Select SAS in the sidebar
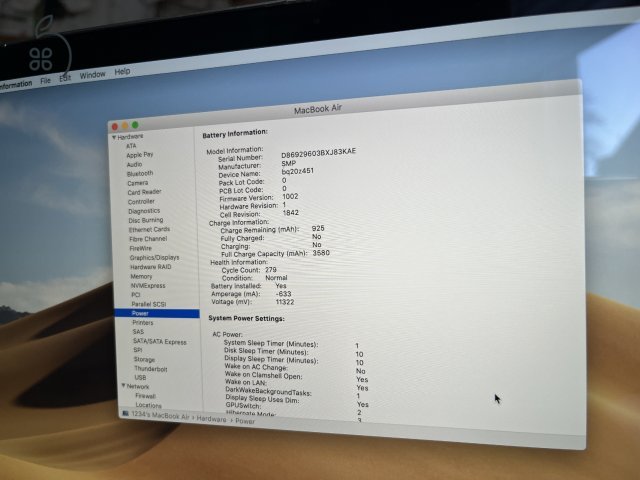 [x=138, y=332]
